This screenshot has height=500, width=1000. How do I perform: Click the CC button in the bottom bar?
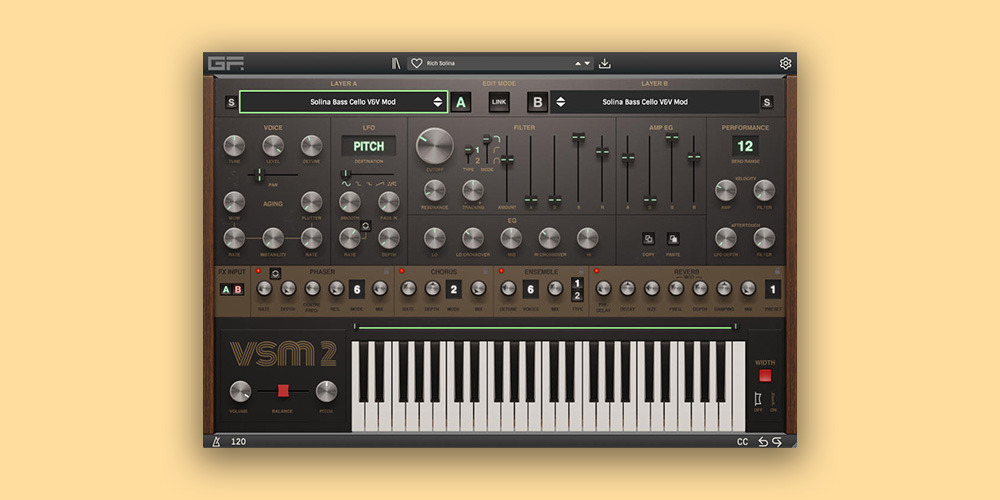click(742, 441)
